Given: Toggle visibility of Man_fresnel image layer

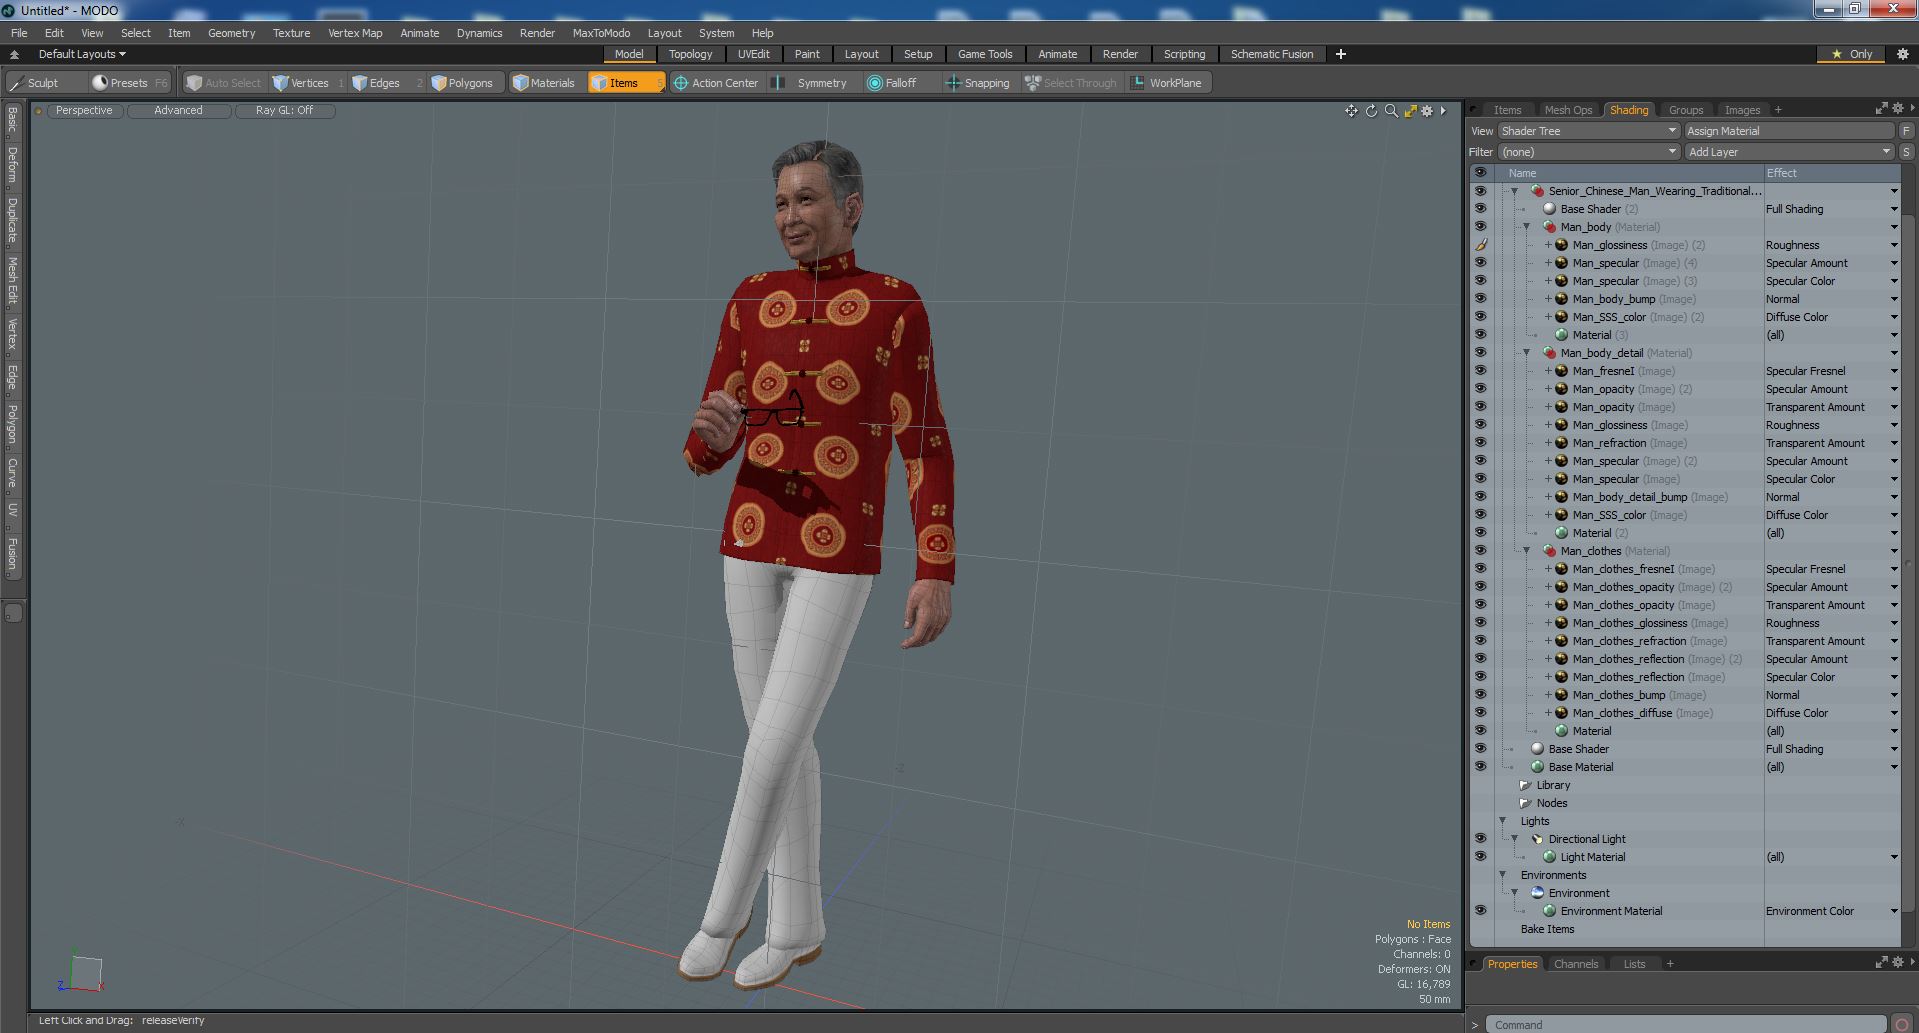Looking at the screenshot, I should pos(1480,371).
